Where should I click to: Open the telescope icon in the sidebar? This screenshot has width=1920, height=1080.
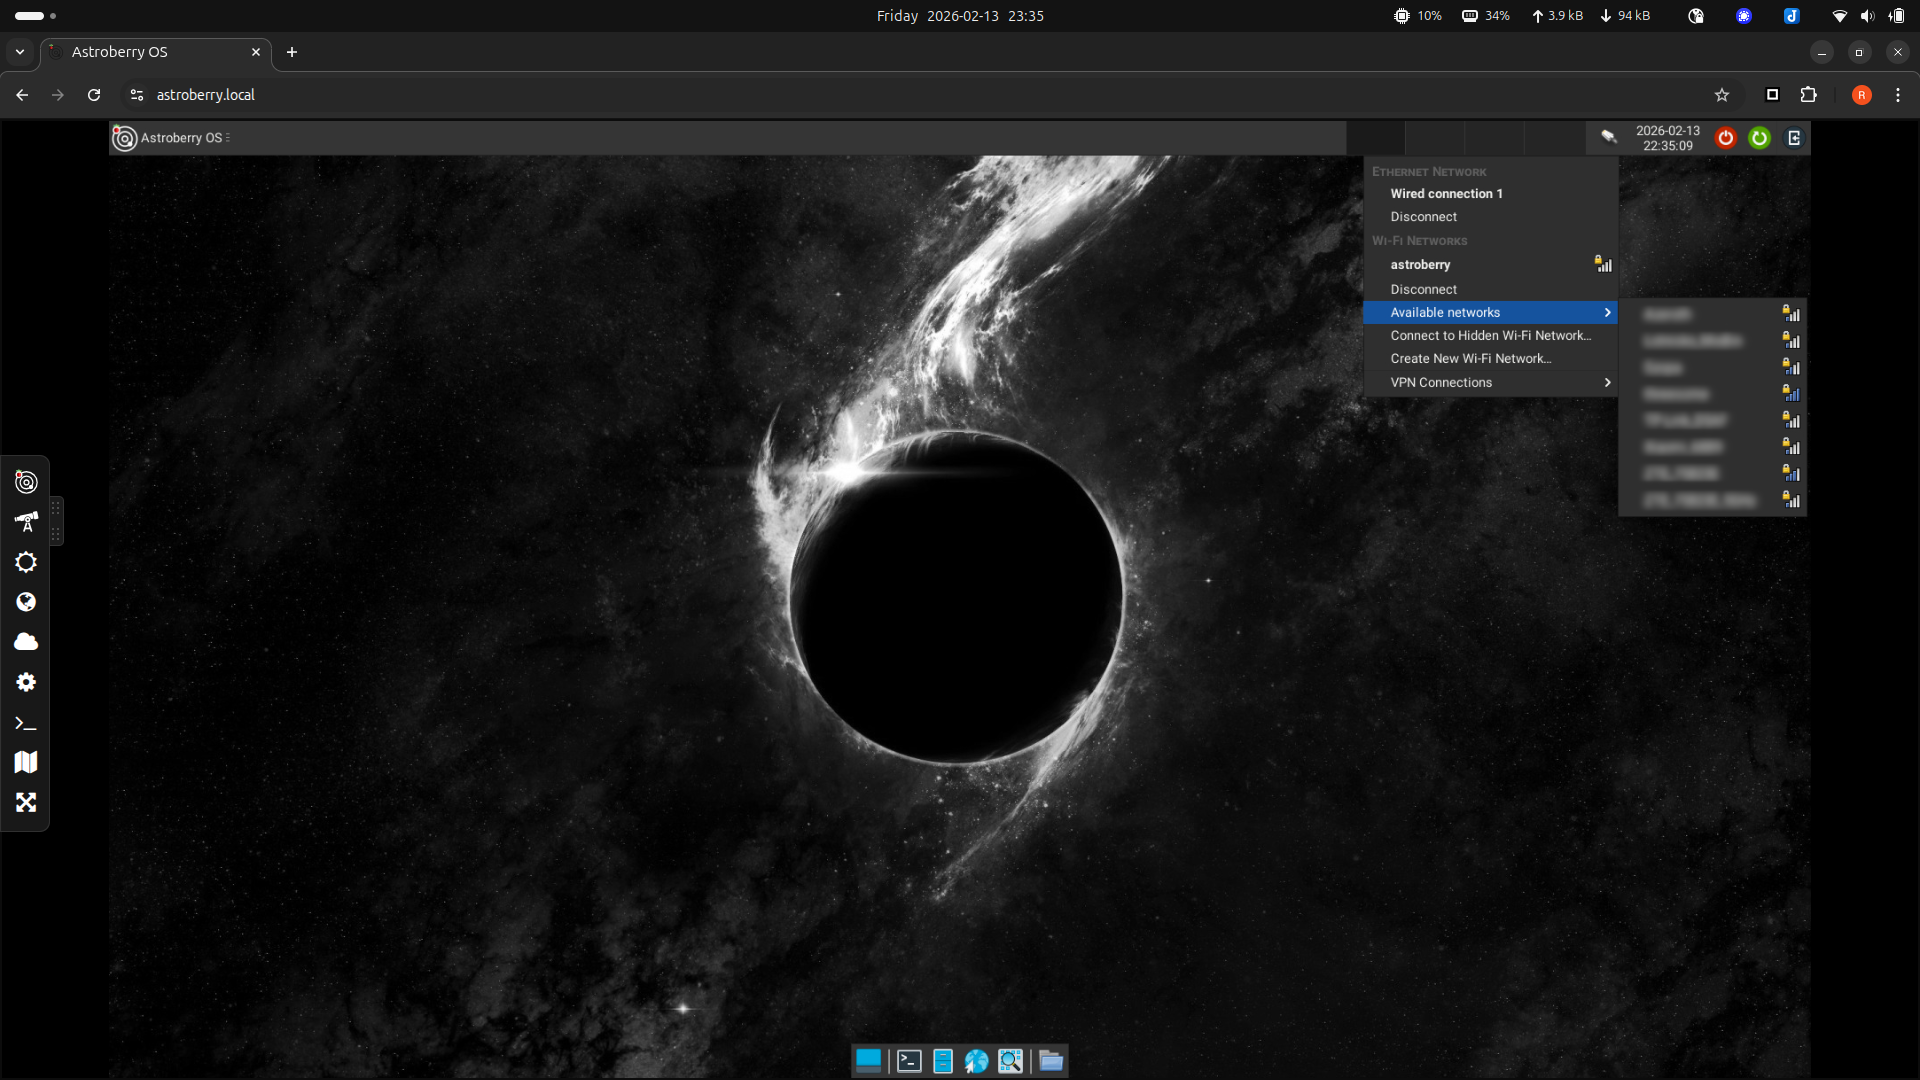(26, 522)
